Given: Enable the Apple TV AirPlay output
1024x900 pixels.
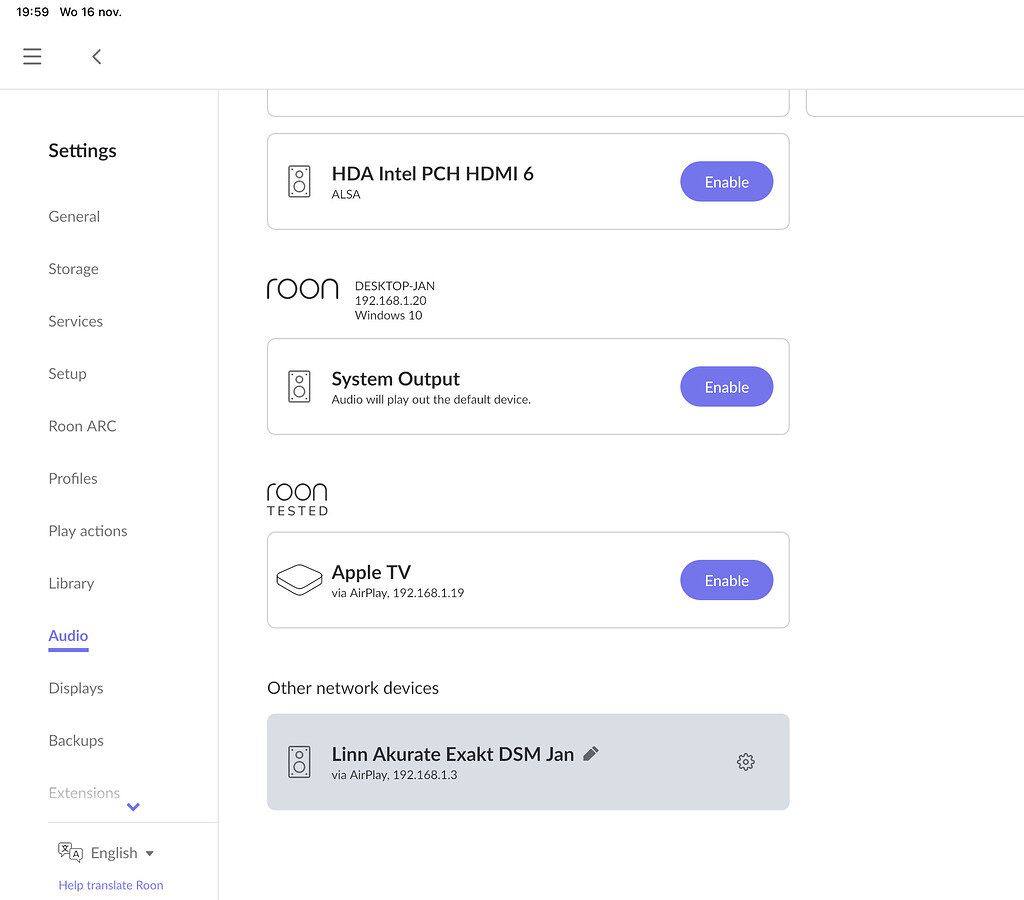Looking at the screenshot, I should pyautogui.click(x=726, y=580).
